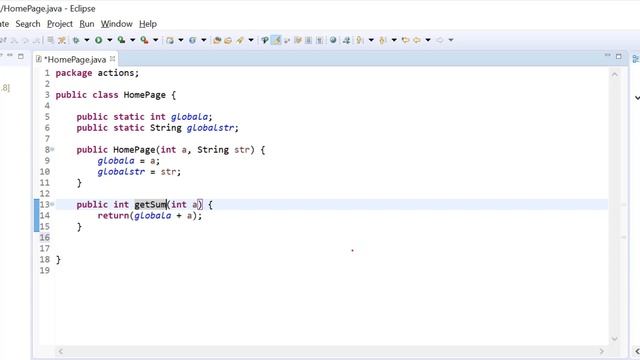Click line number 16 in the gutter
This screenshot has height=360, width=640.
coord(45,237)
